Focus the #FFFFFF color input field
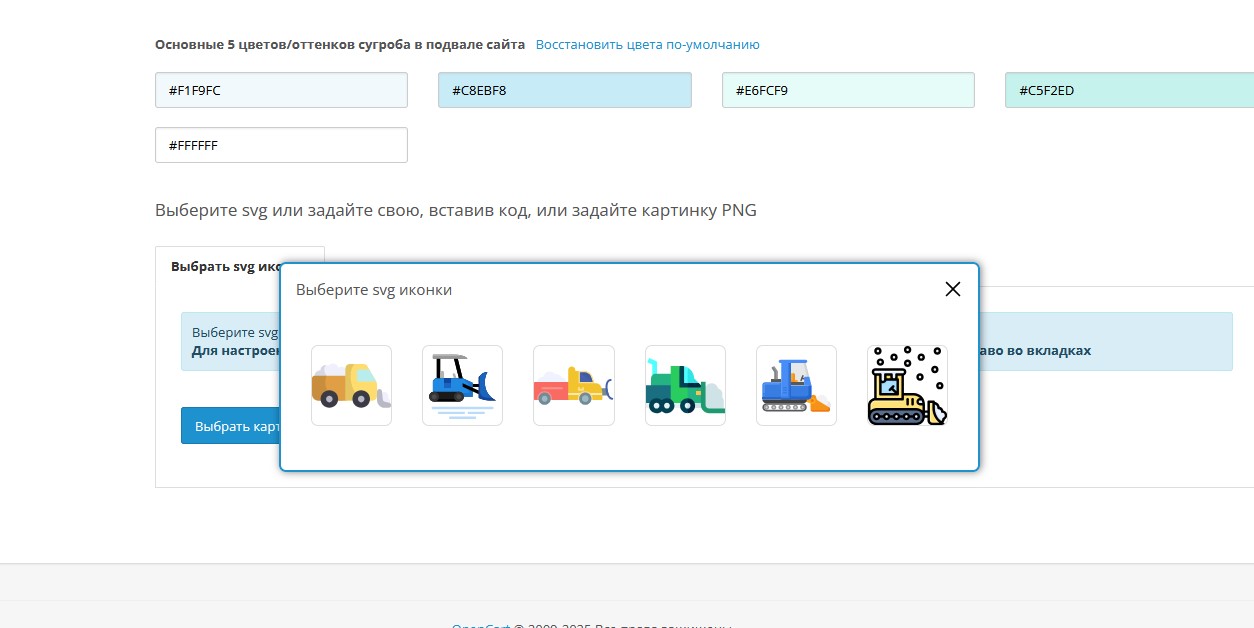Image resolution: width=1254 pixels, height=628 pixels. [281, 145]
